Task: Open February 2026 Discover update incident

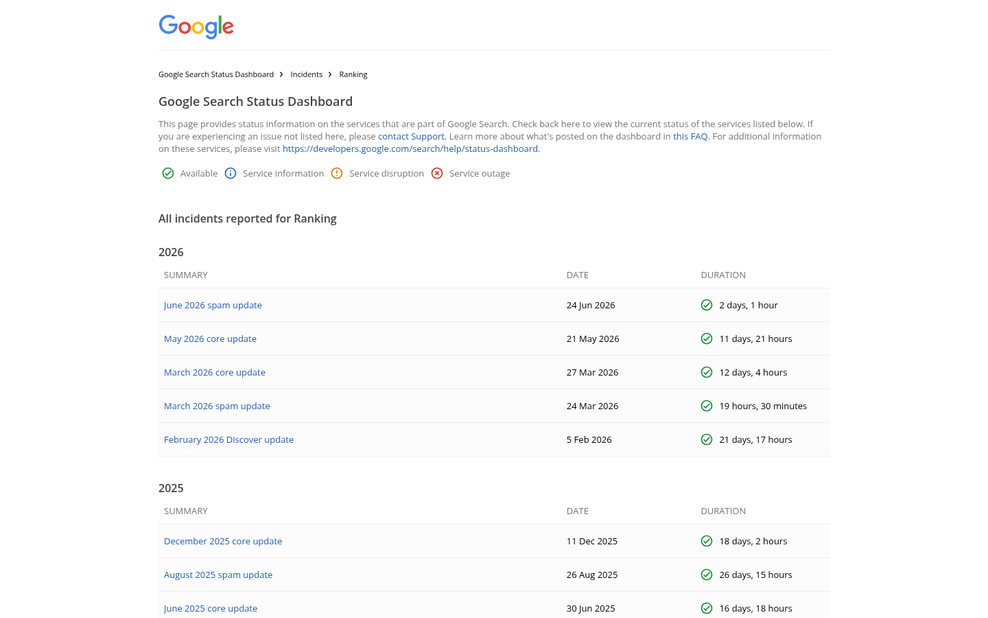Action: (x=229, y=440)
